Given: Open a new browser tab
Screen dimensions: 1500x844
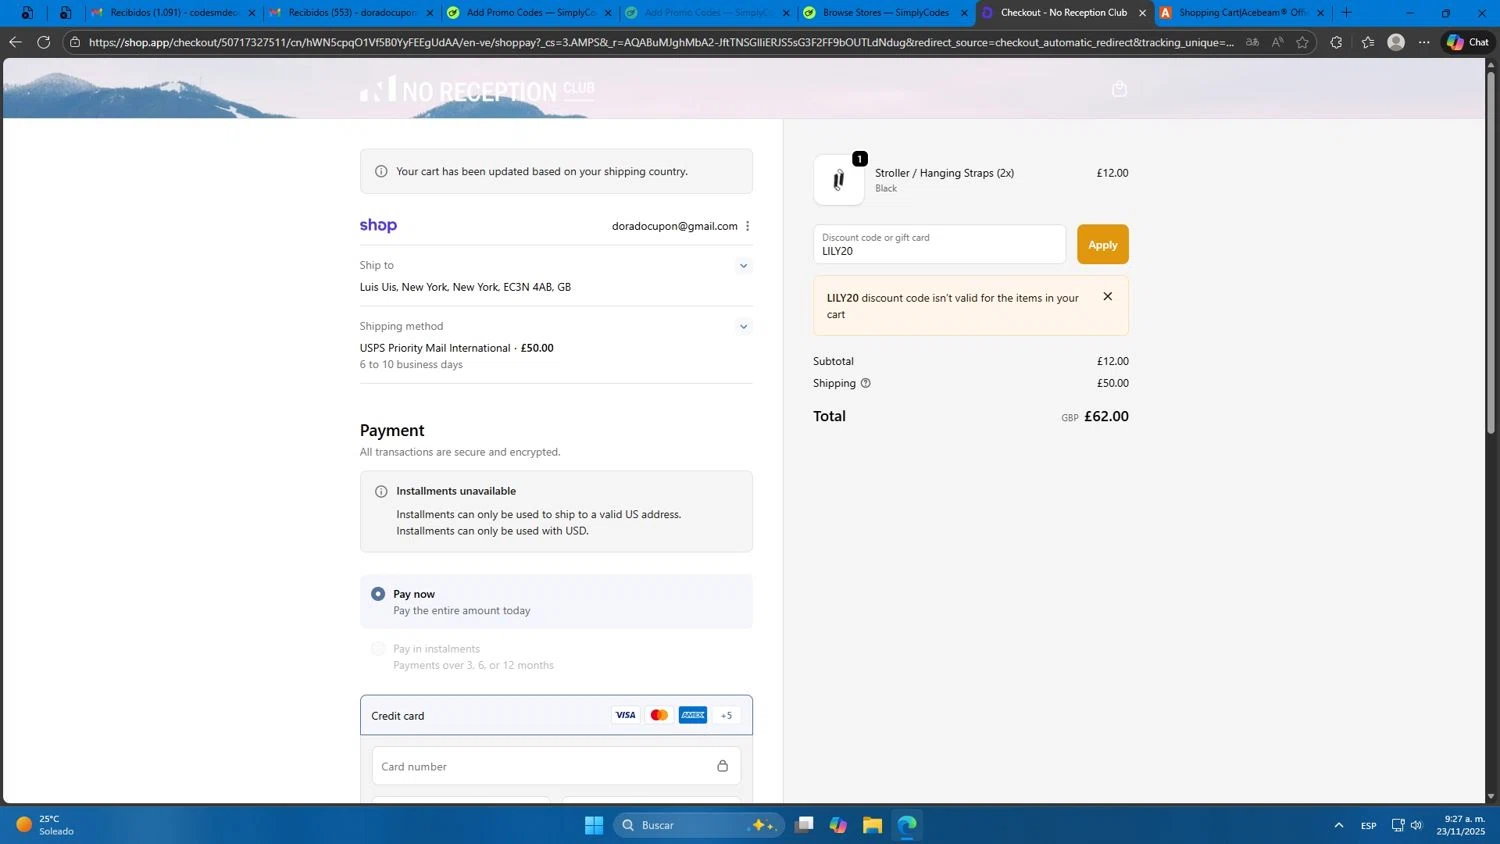Looking at the screenshot, I should click(x=1346, y=13).
